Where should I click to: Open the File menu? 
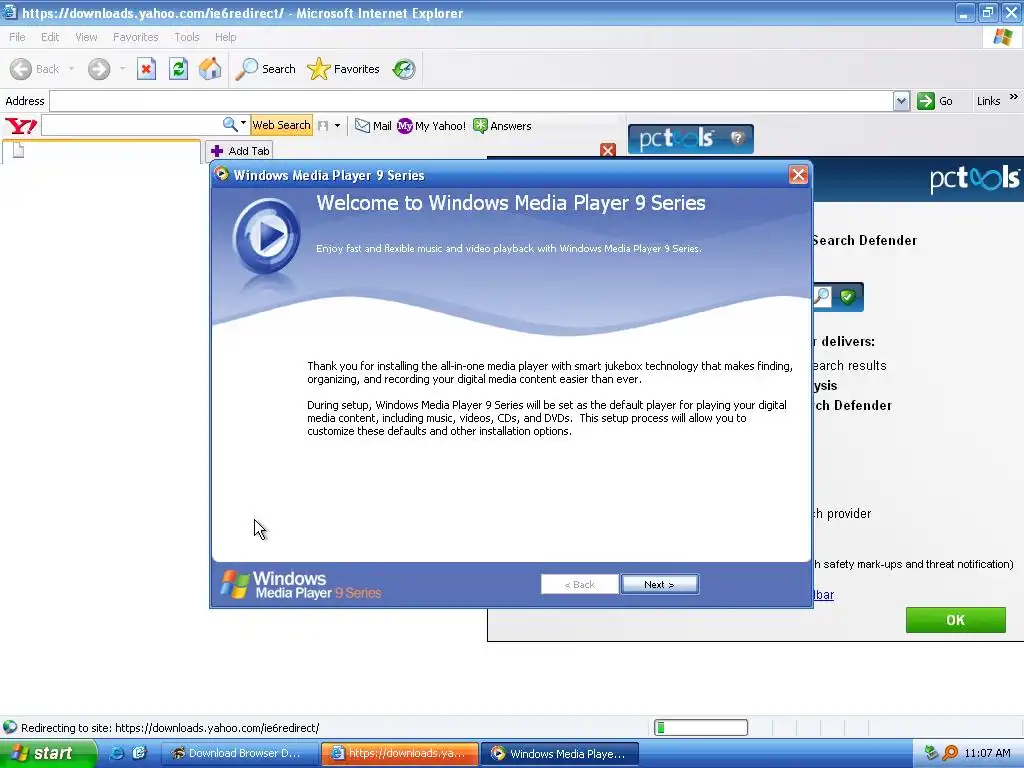[x=17, y=37]
